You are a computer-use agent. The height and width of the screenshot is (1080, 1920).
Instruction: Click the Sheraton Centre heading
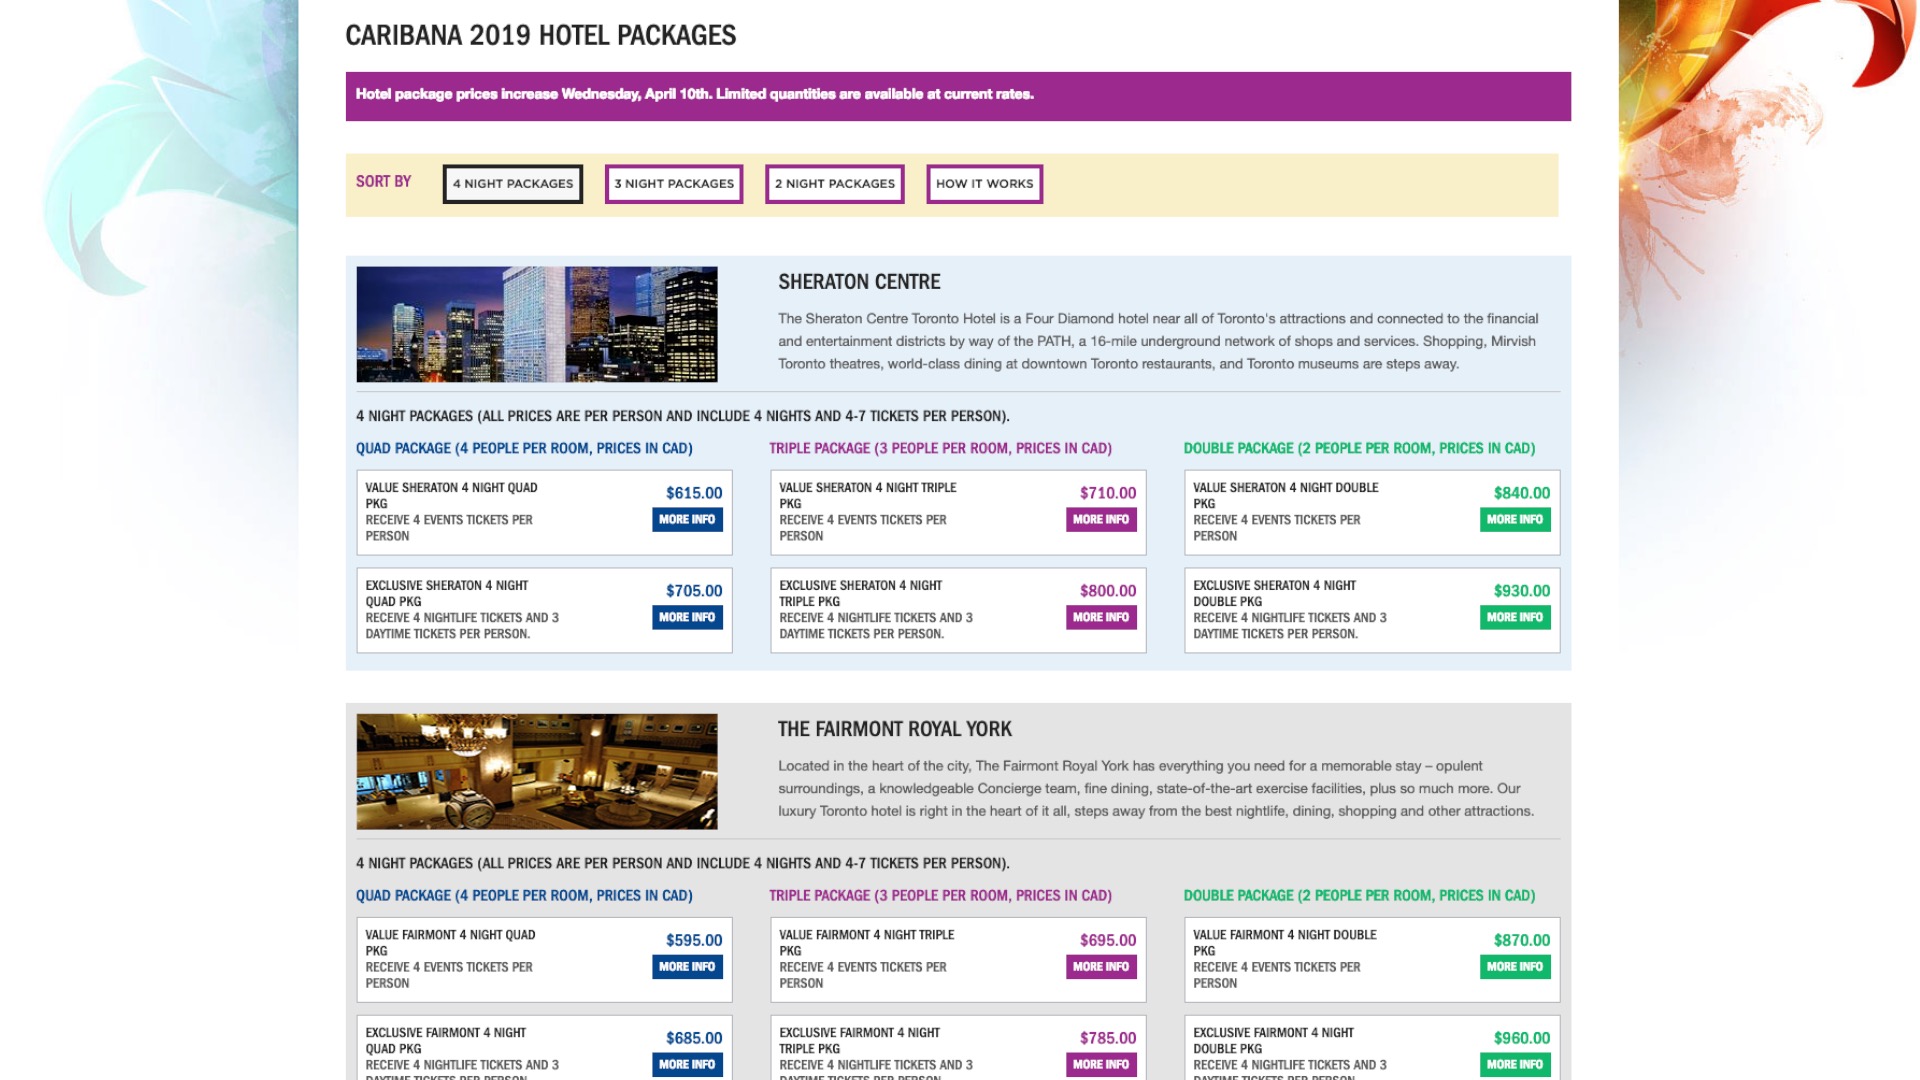tap(859, 282)
